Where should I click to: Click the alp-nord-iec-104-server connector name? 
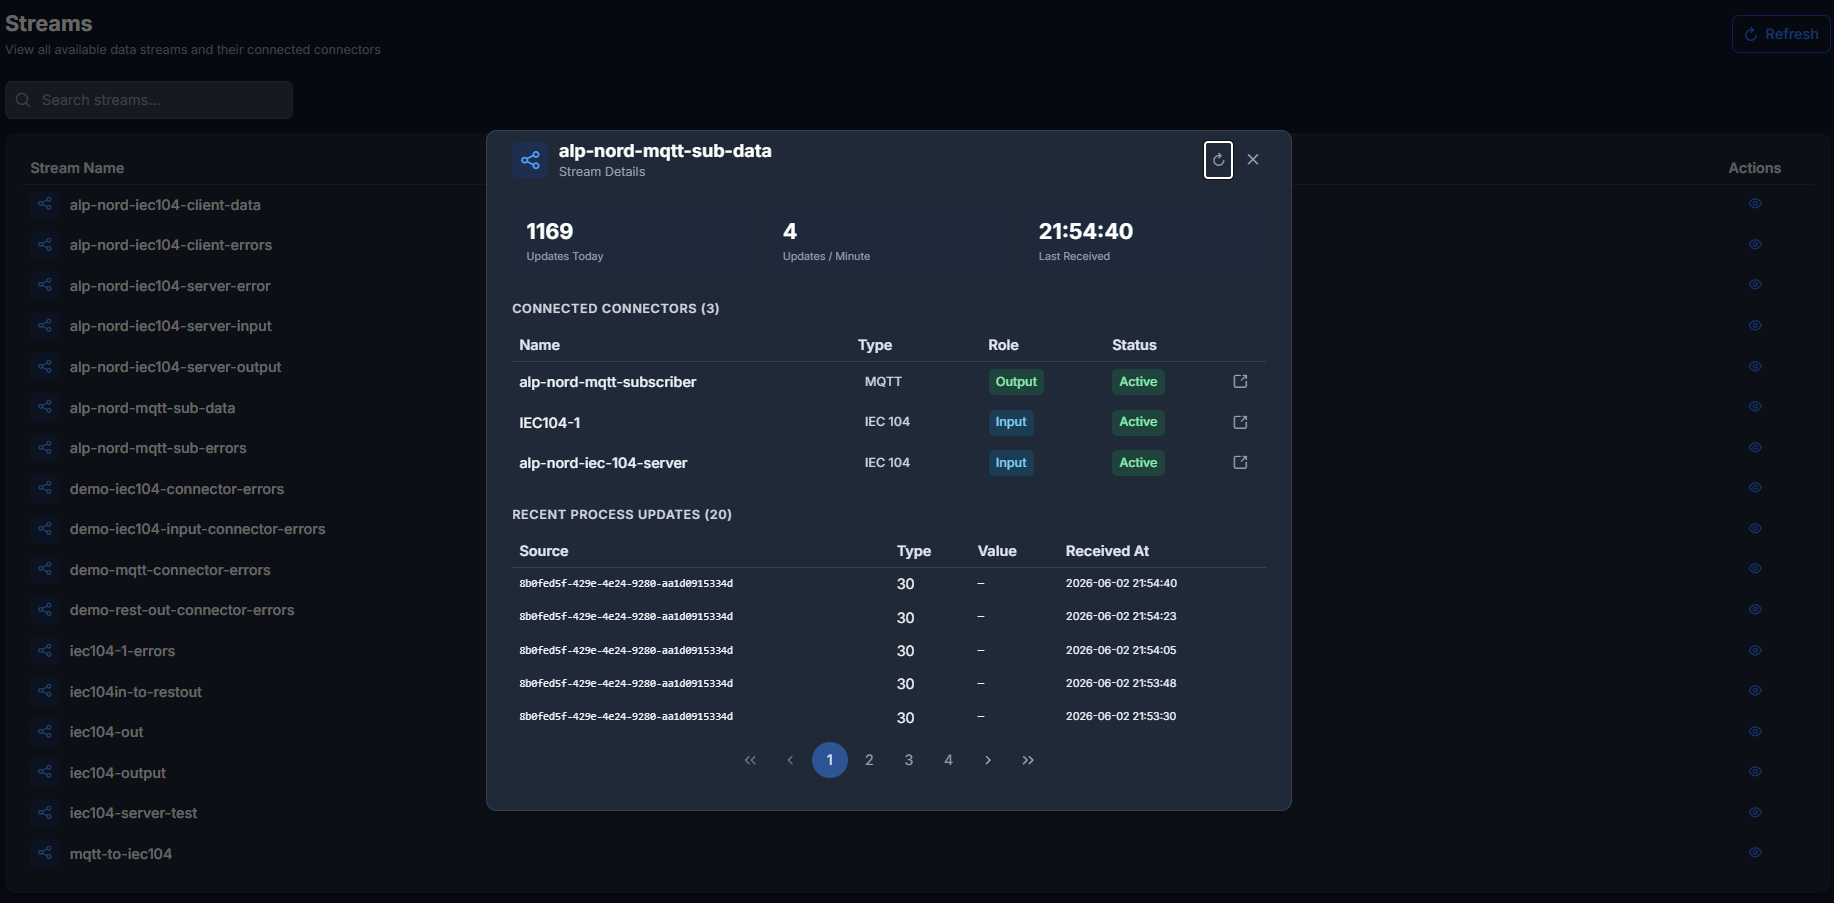pos(603,463)
